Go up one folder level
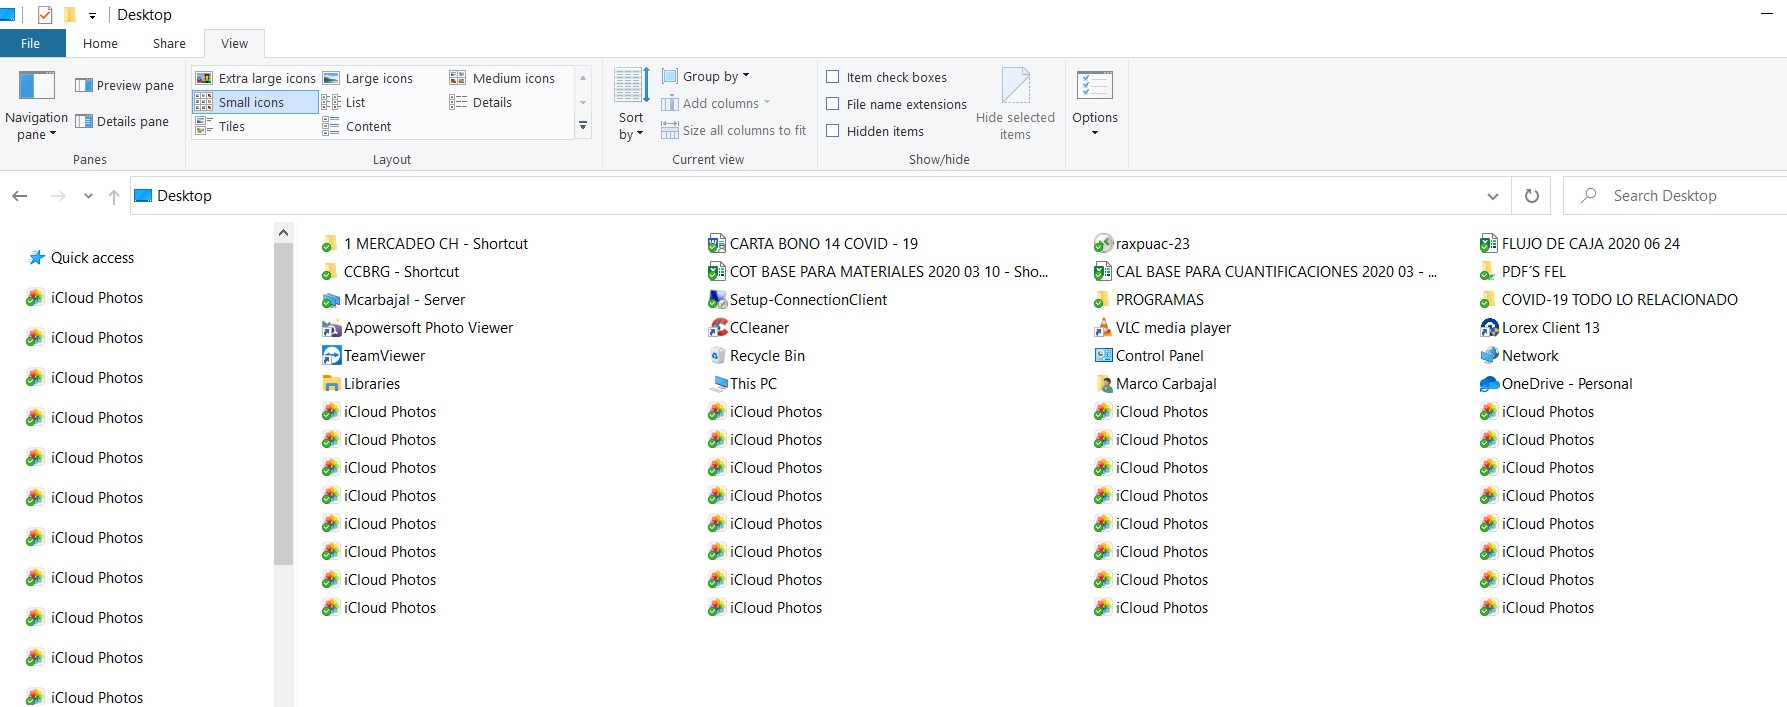Viewport: 1787px width, 707px height. point(114,196)
